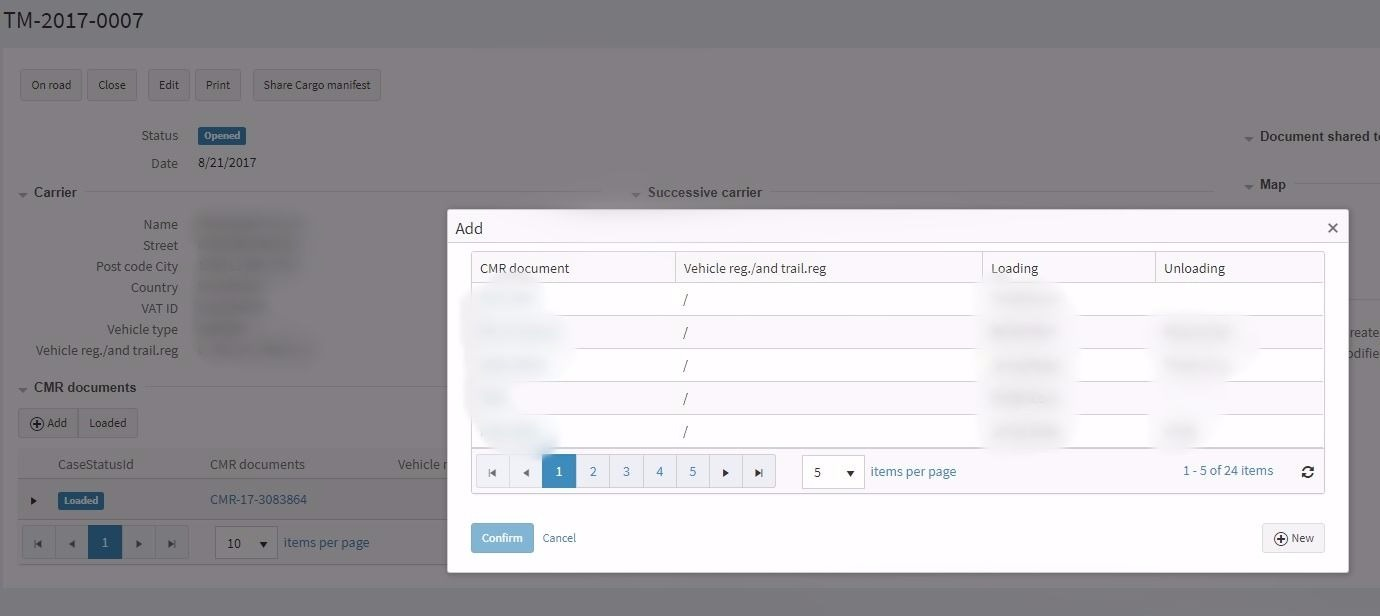Image resolution: width=1380 pixels, height=616 pixels.
Task: Share Cargo manifest
Action: tap(317, 85)
